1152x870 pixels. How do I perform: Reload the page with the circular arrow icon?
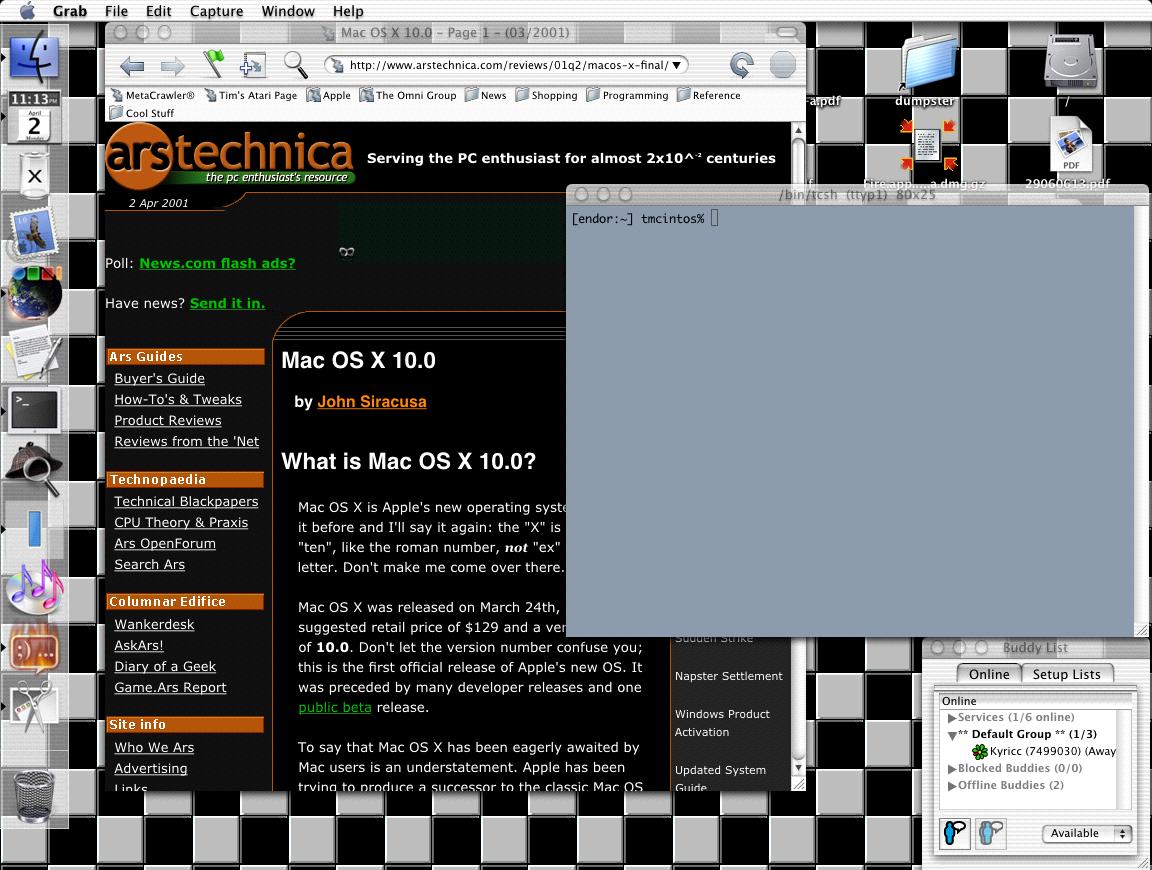click(741, 65)
